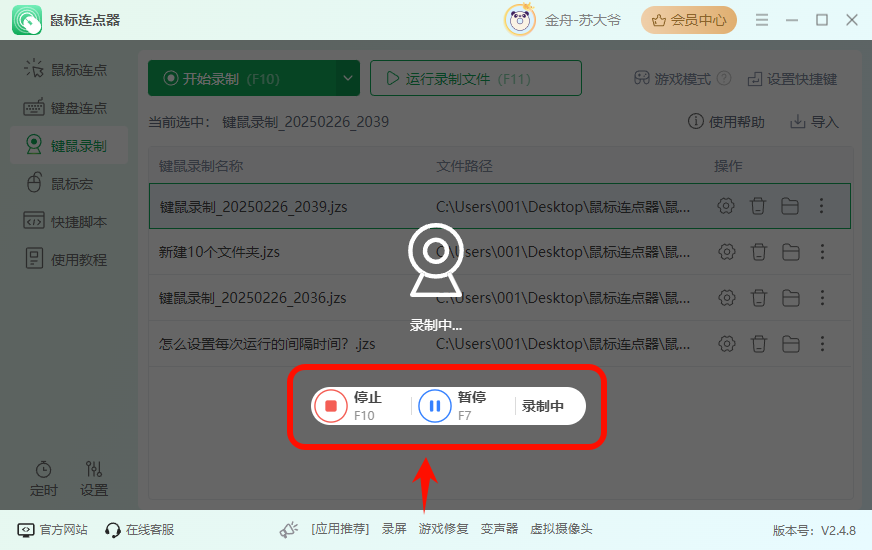Image resolution: width=872 pixels, height=550 pixels.
Task: Open the 鼠标连点 section in sidebar
Action: [66, 70]
